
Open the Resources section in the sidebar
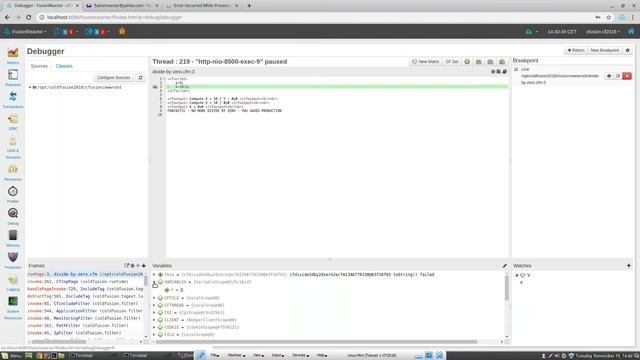(x=13, y=173)
